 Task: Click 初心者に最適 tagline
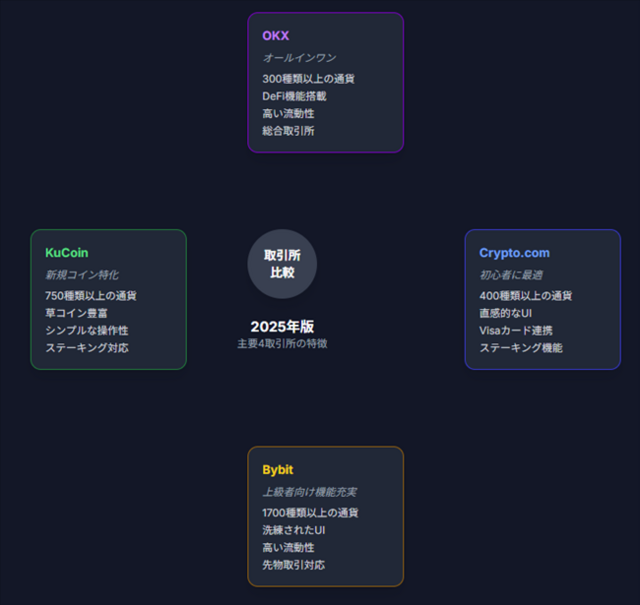(x=511, y=275)
